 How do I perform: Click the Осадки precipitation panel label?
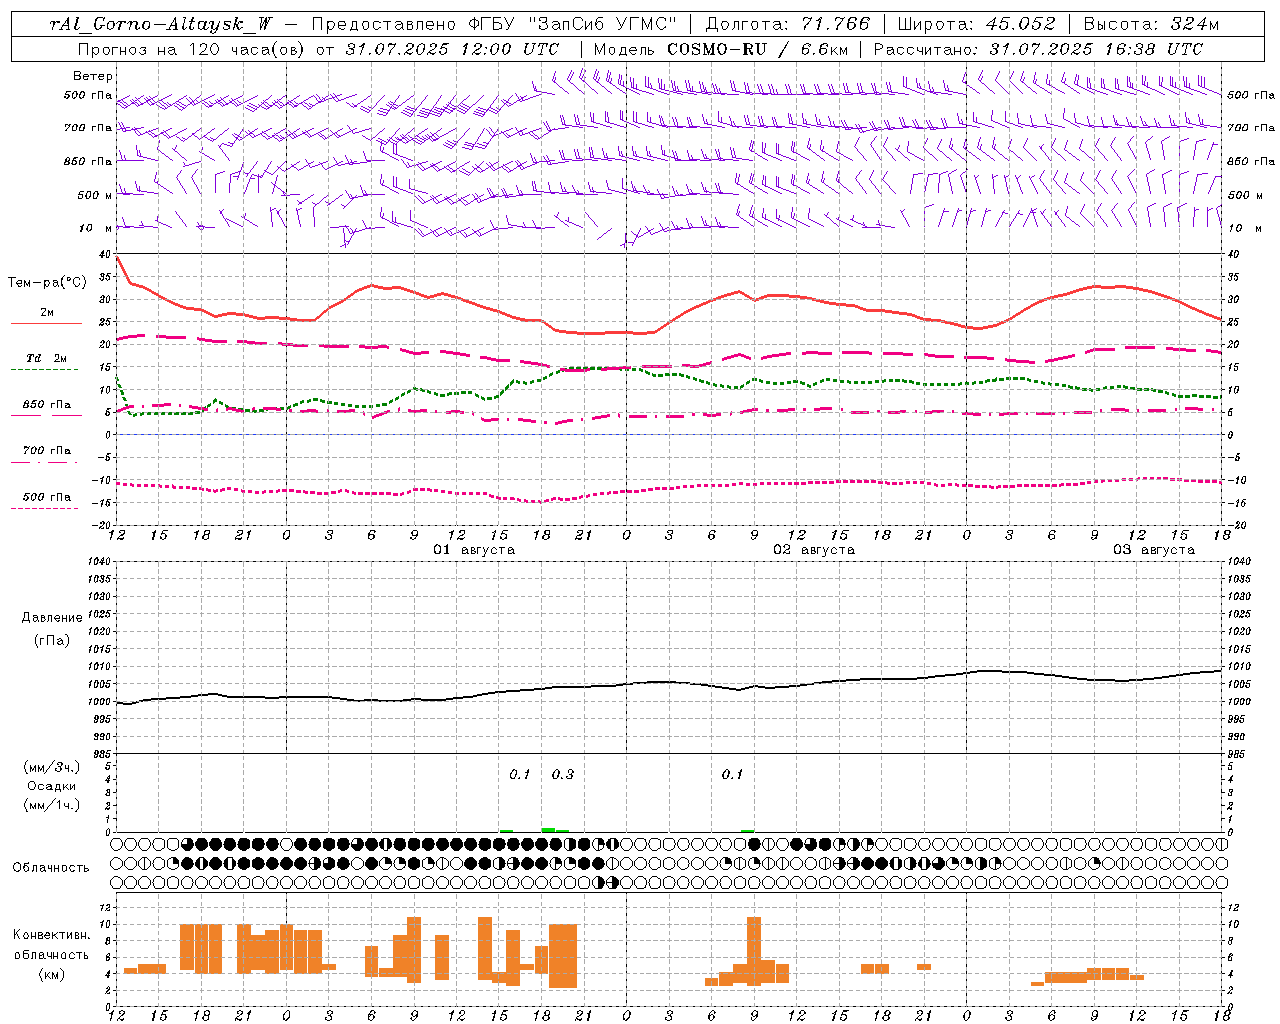point(51,786)
